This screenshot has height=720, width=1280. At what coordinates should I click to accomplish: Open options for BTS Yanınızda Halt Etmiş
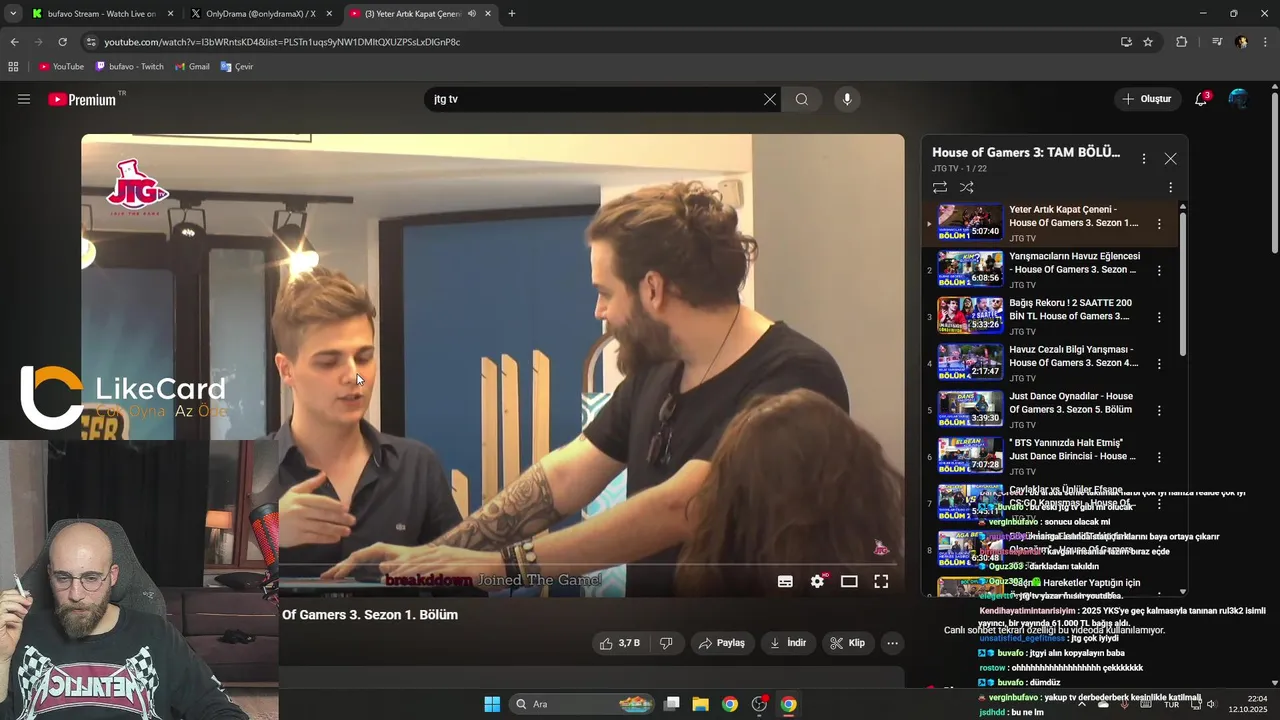1159,457
